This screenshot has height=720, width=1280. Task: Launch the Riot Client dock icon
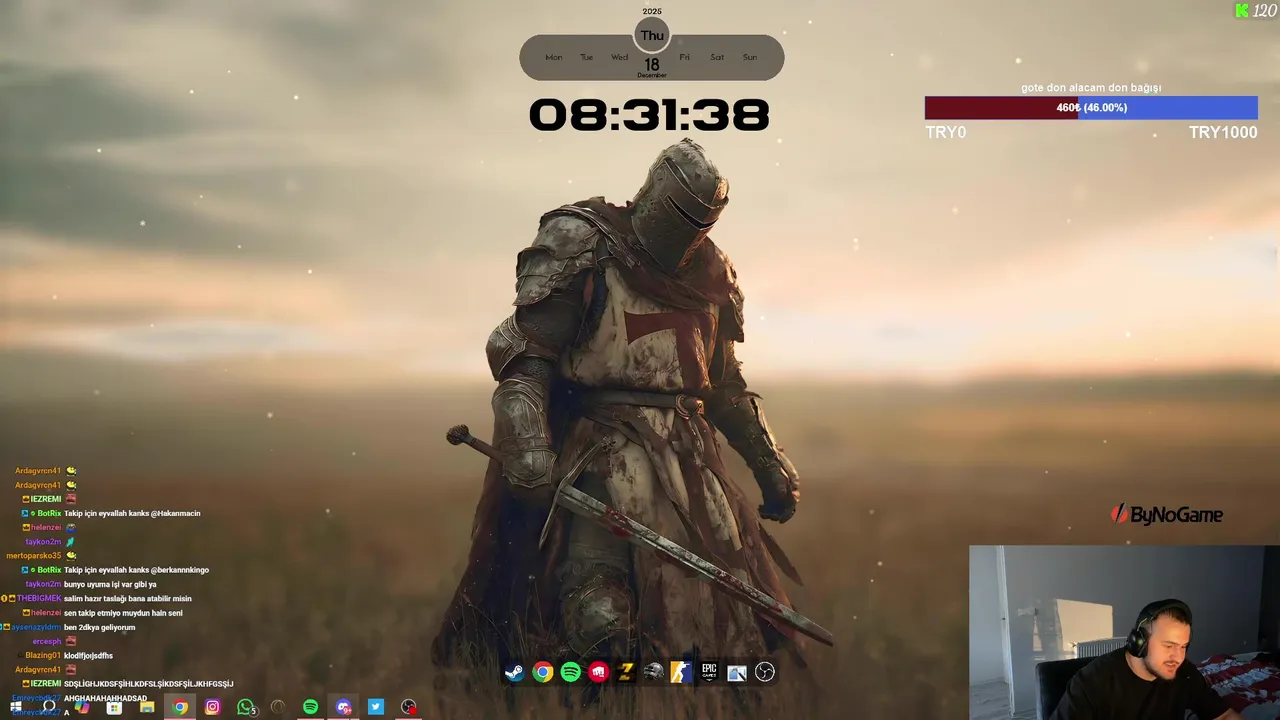598,672
